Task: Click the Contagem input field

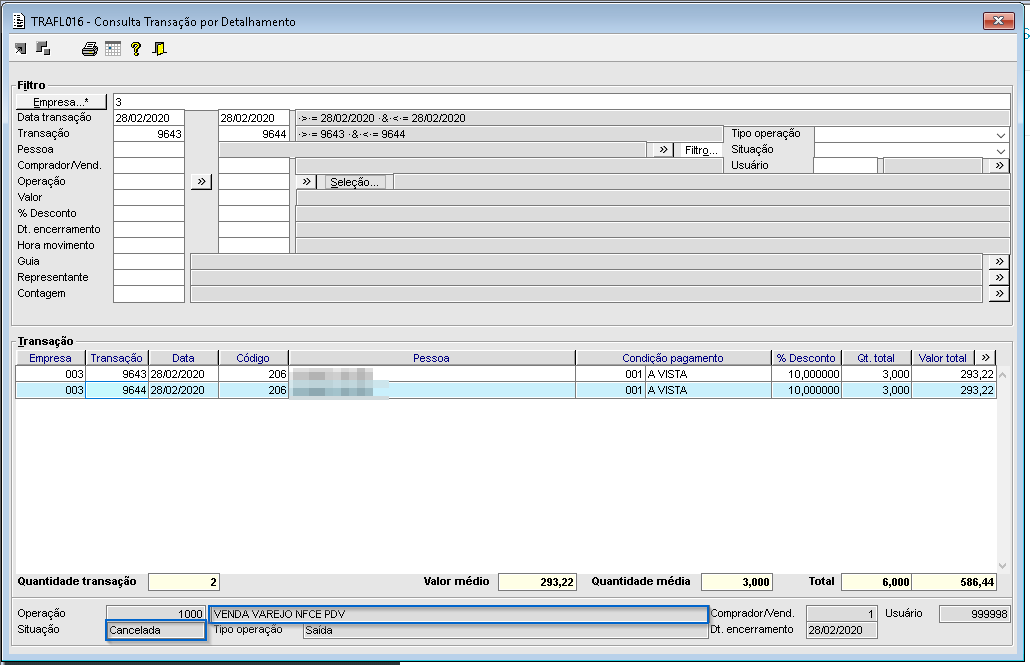Action: [149, 294]
